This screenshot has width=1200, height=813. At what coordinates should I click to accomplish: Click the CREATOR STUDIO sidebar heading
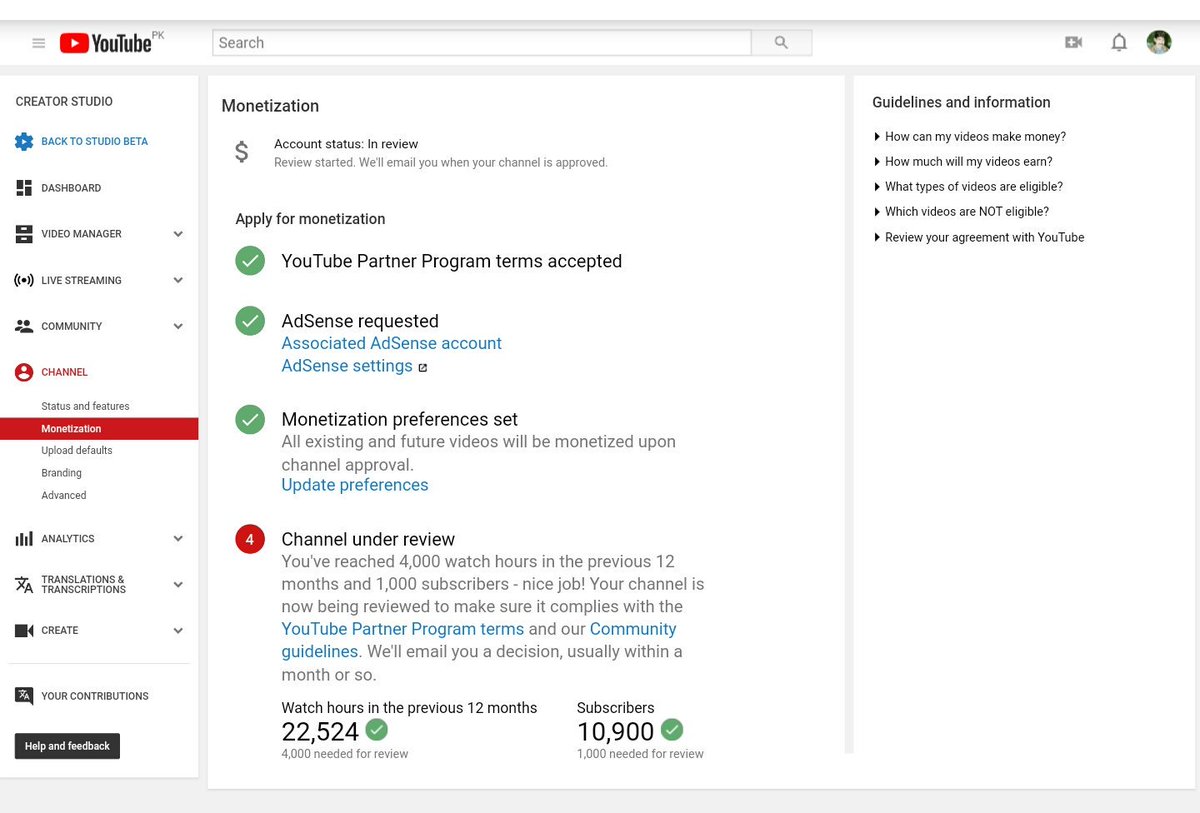[64, 101]
